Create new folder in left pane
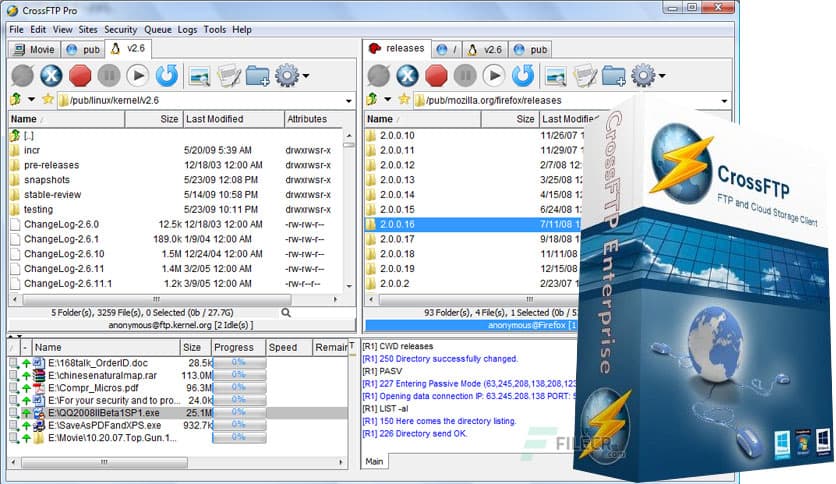This screenshot has height=484, width=836. pos(257,75)
